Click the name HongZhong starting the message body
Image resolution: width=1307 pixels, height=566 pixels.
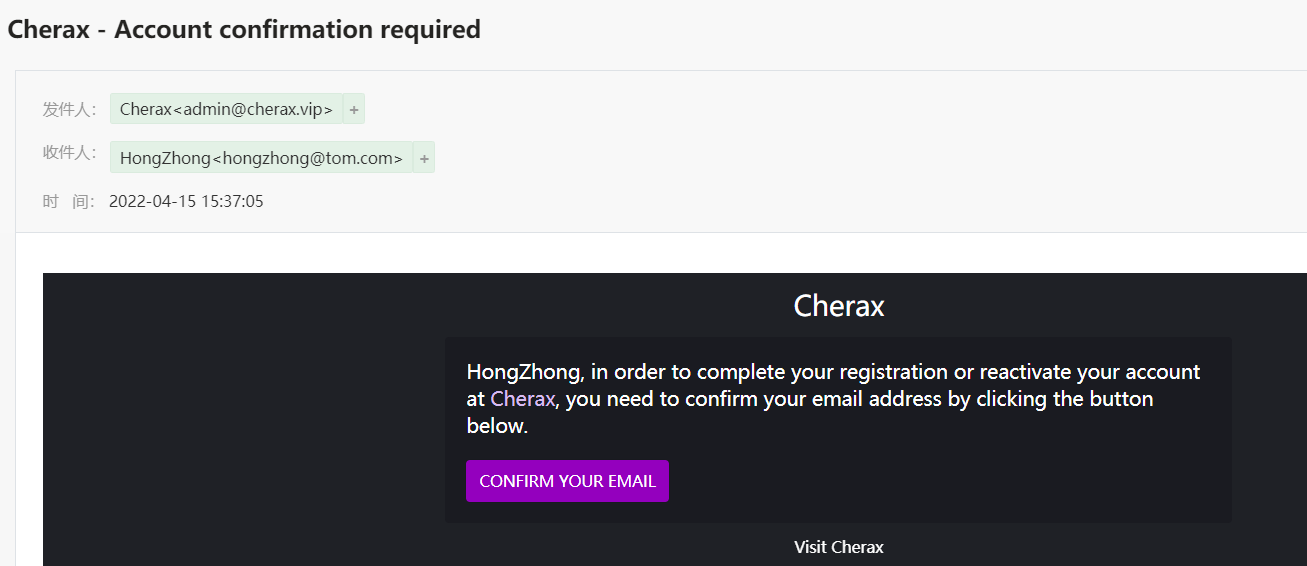(524, 372)
